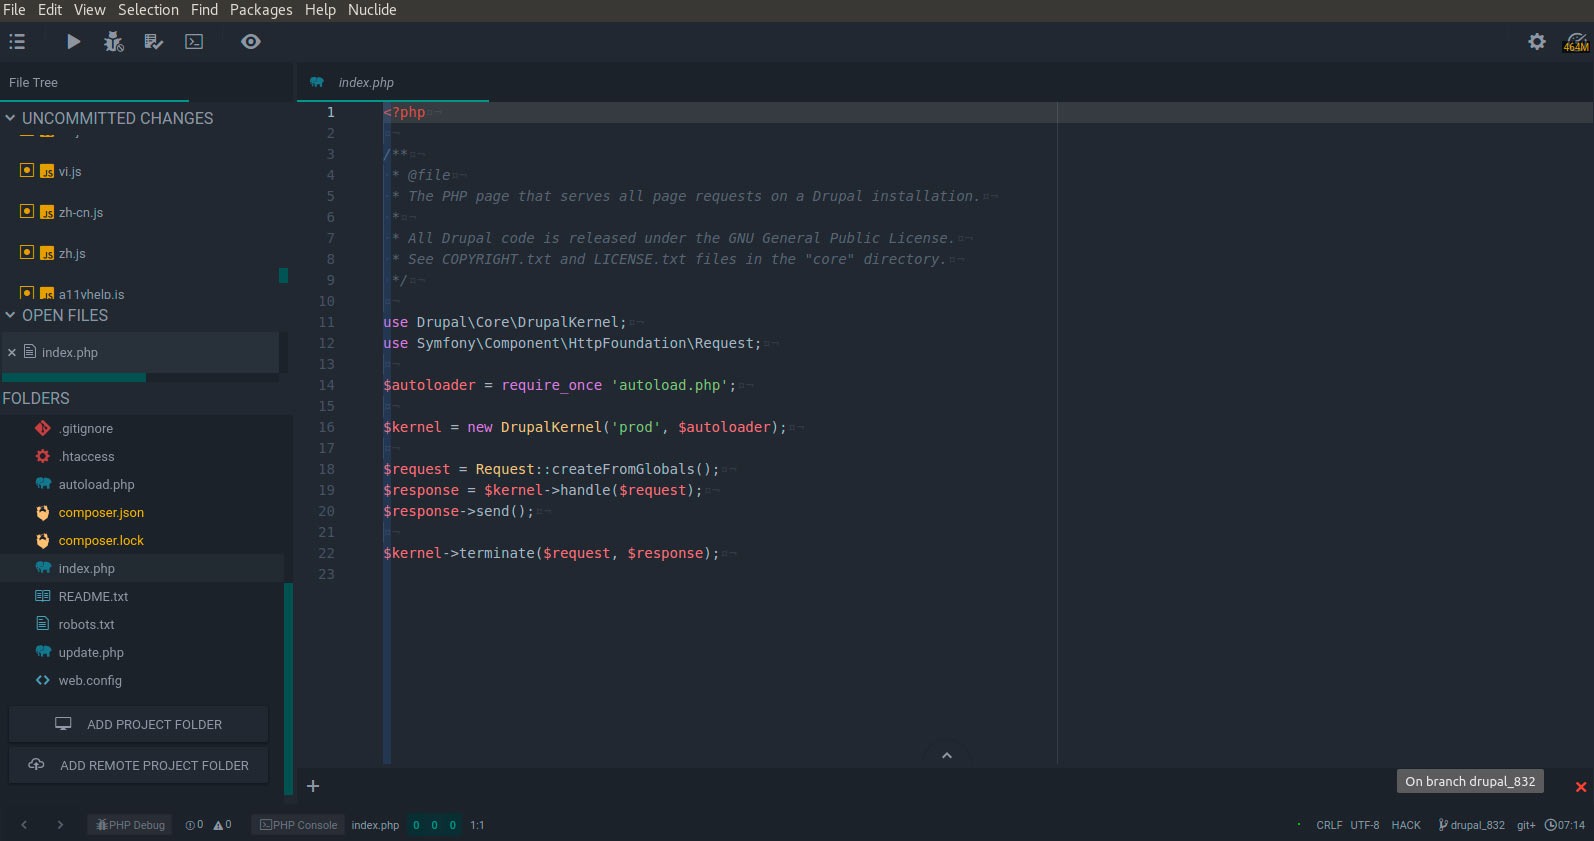Click the JS file icon of zh-cn.js
1594x841 pixels.
[x=47, y=213]
